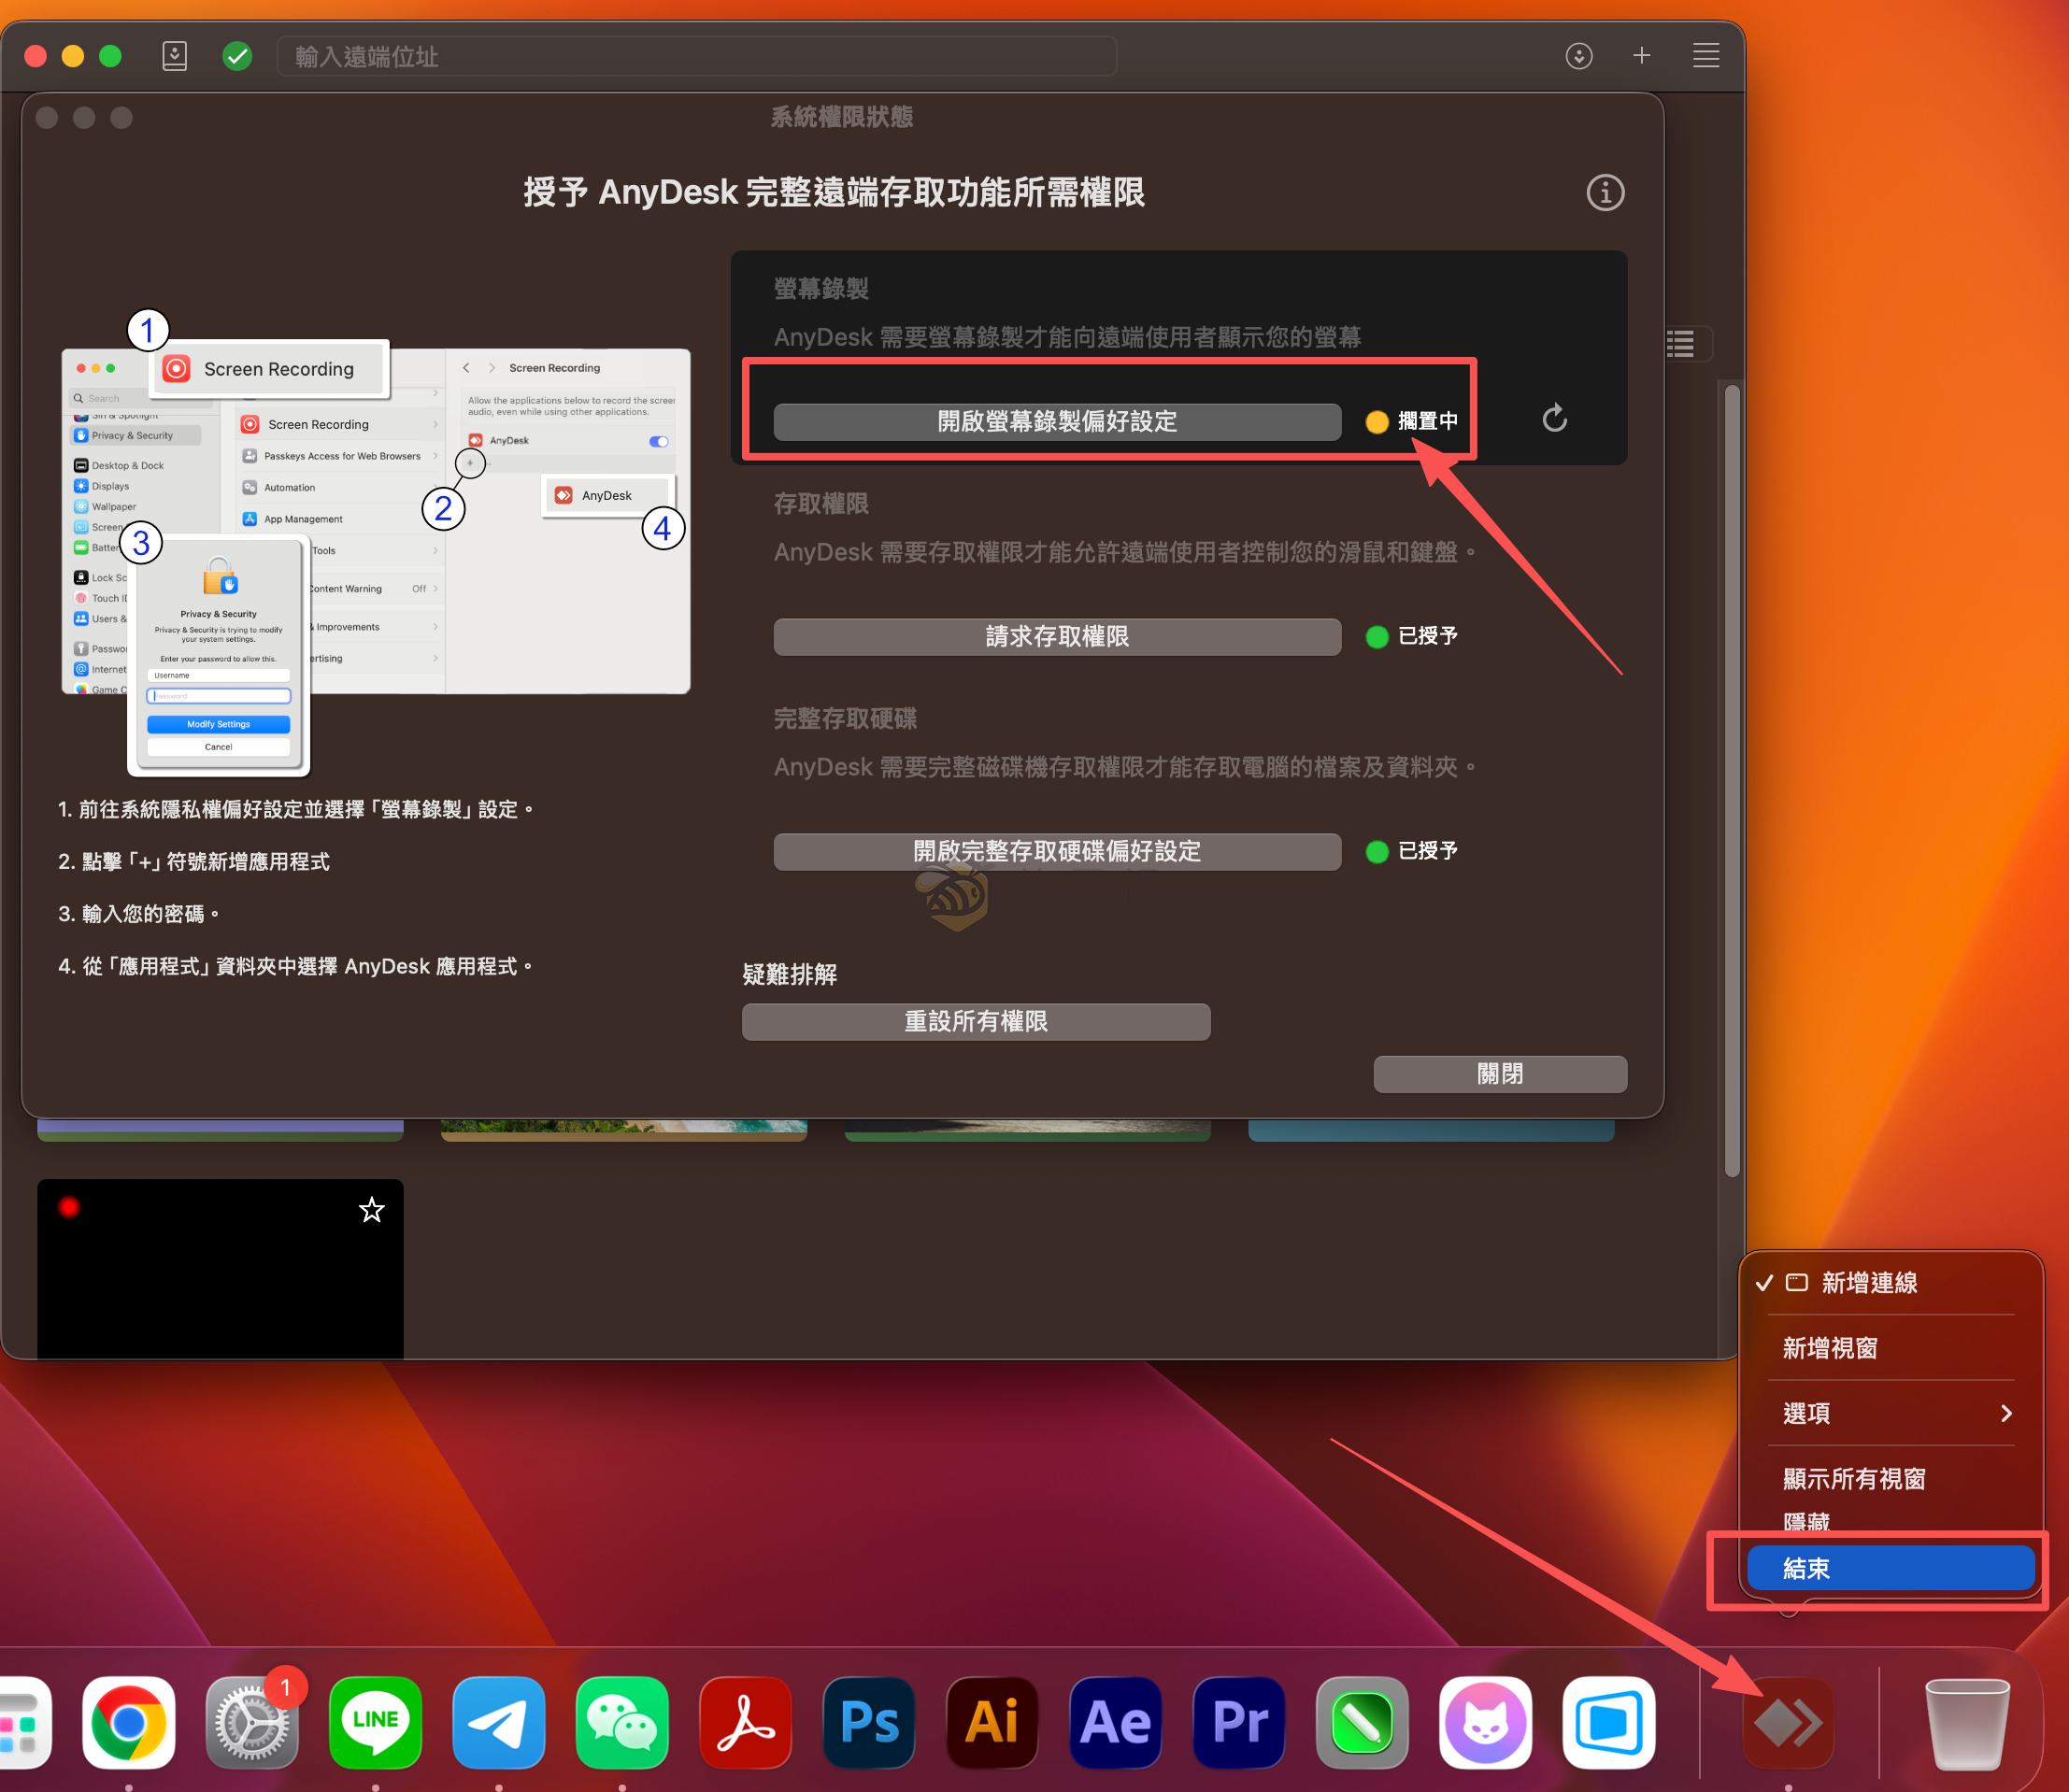Add a new tab with the plus icon
The height and width of the screenshot is (1792, 2069).
coord(1641,56)
